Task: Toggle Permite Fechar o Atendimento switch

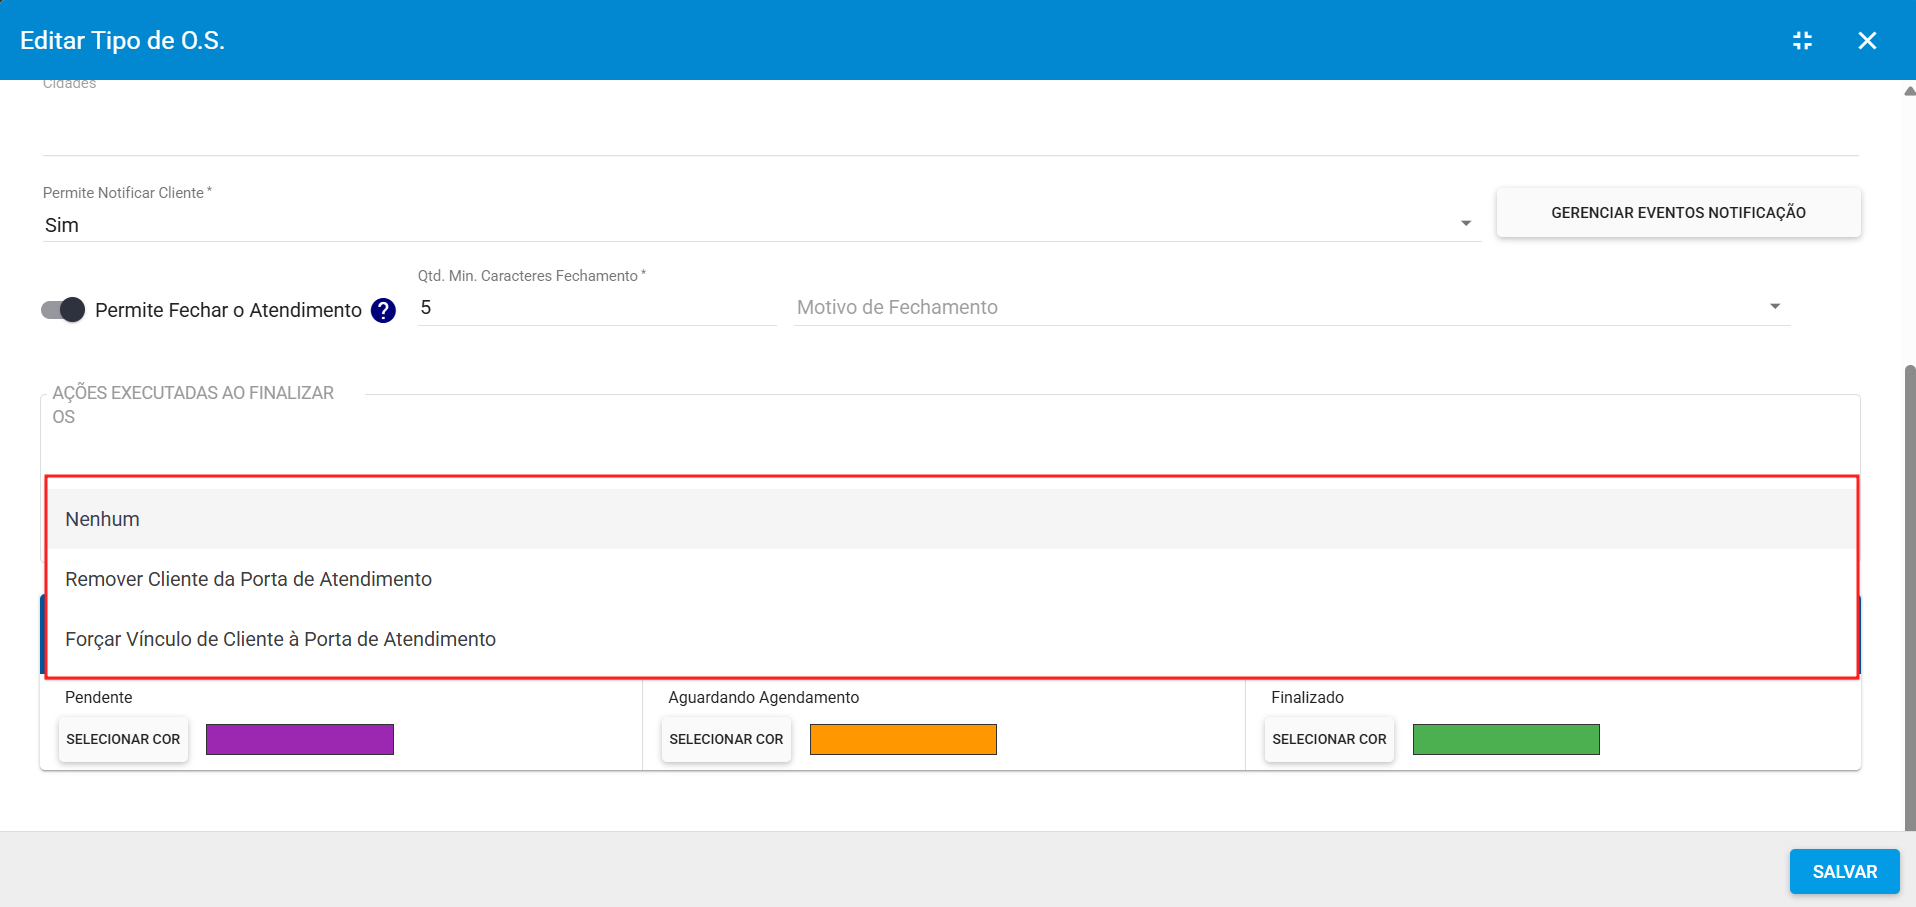Action: (63, 310)
